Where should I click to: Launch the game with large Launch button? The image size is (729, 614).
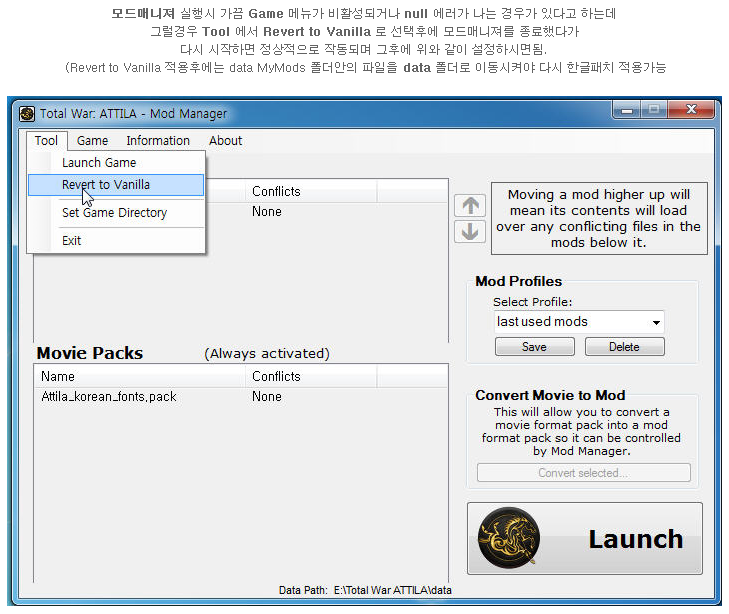coord(584,539)
